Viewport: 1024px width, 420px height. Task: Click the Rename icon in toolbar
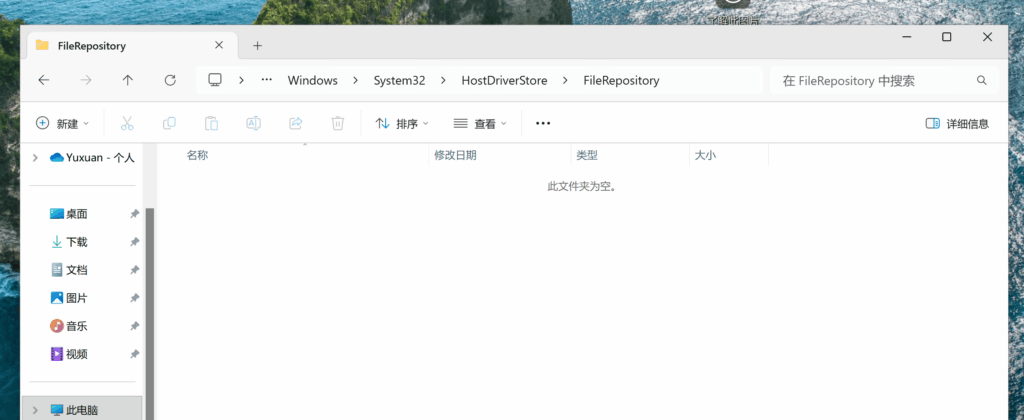tap(254, 123)
